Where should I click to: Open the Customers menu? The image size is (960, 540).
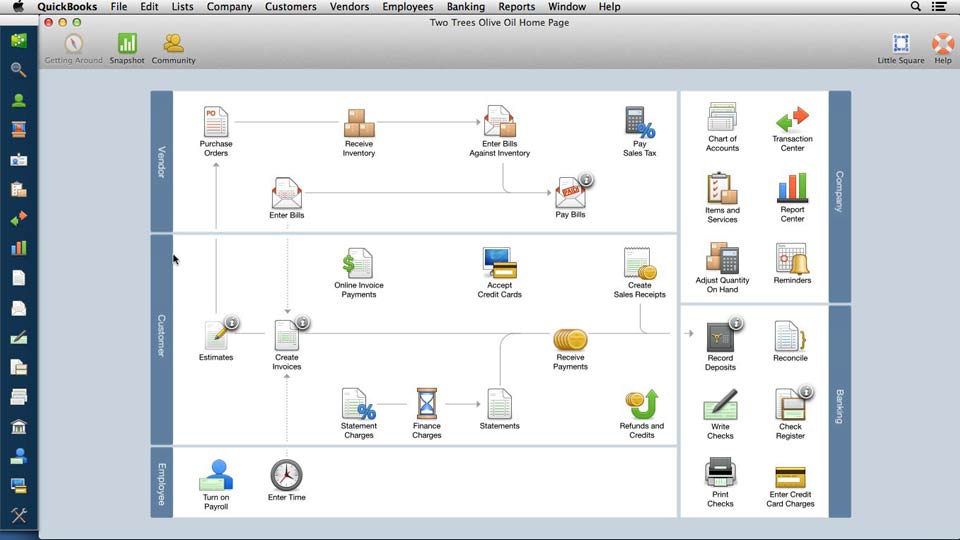coord(291,7)
